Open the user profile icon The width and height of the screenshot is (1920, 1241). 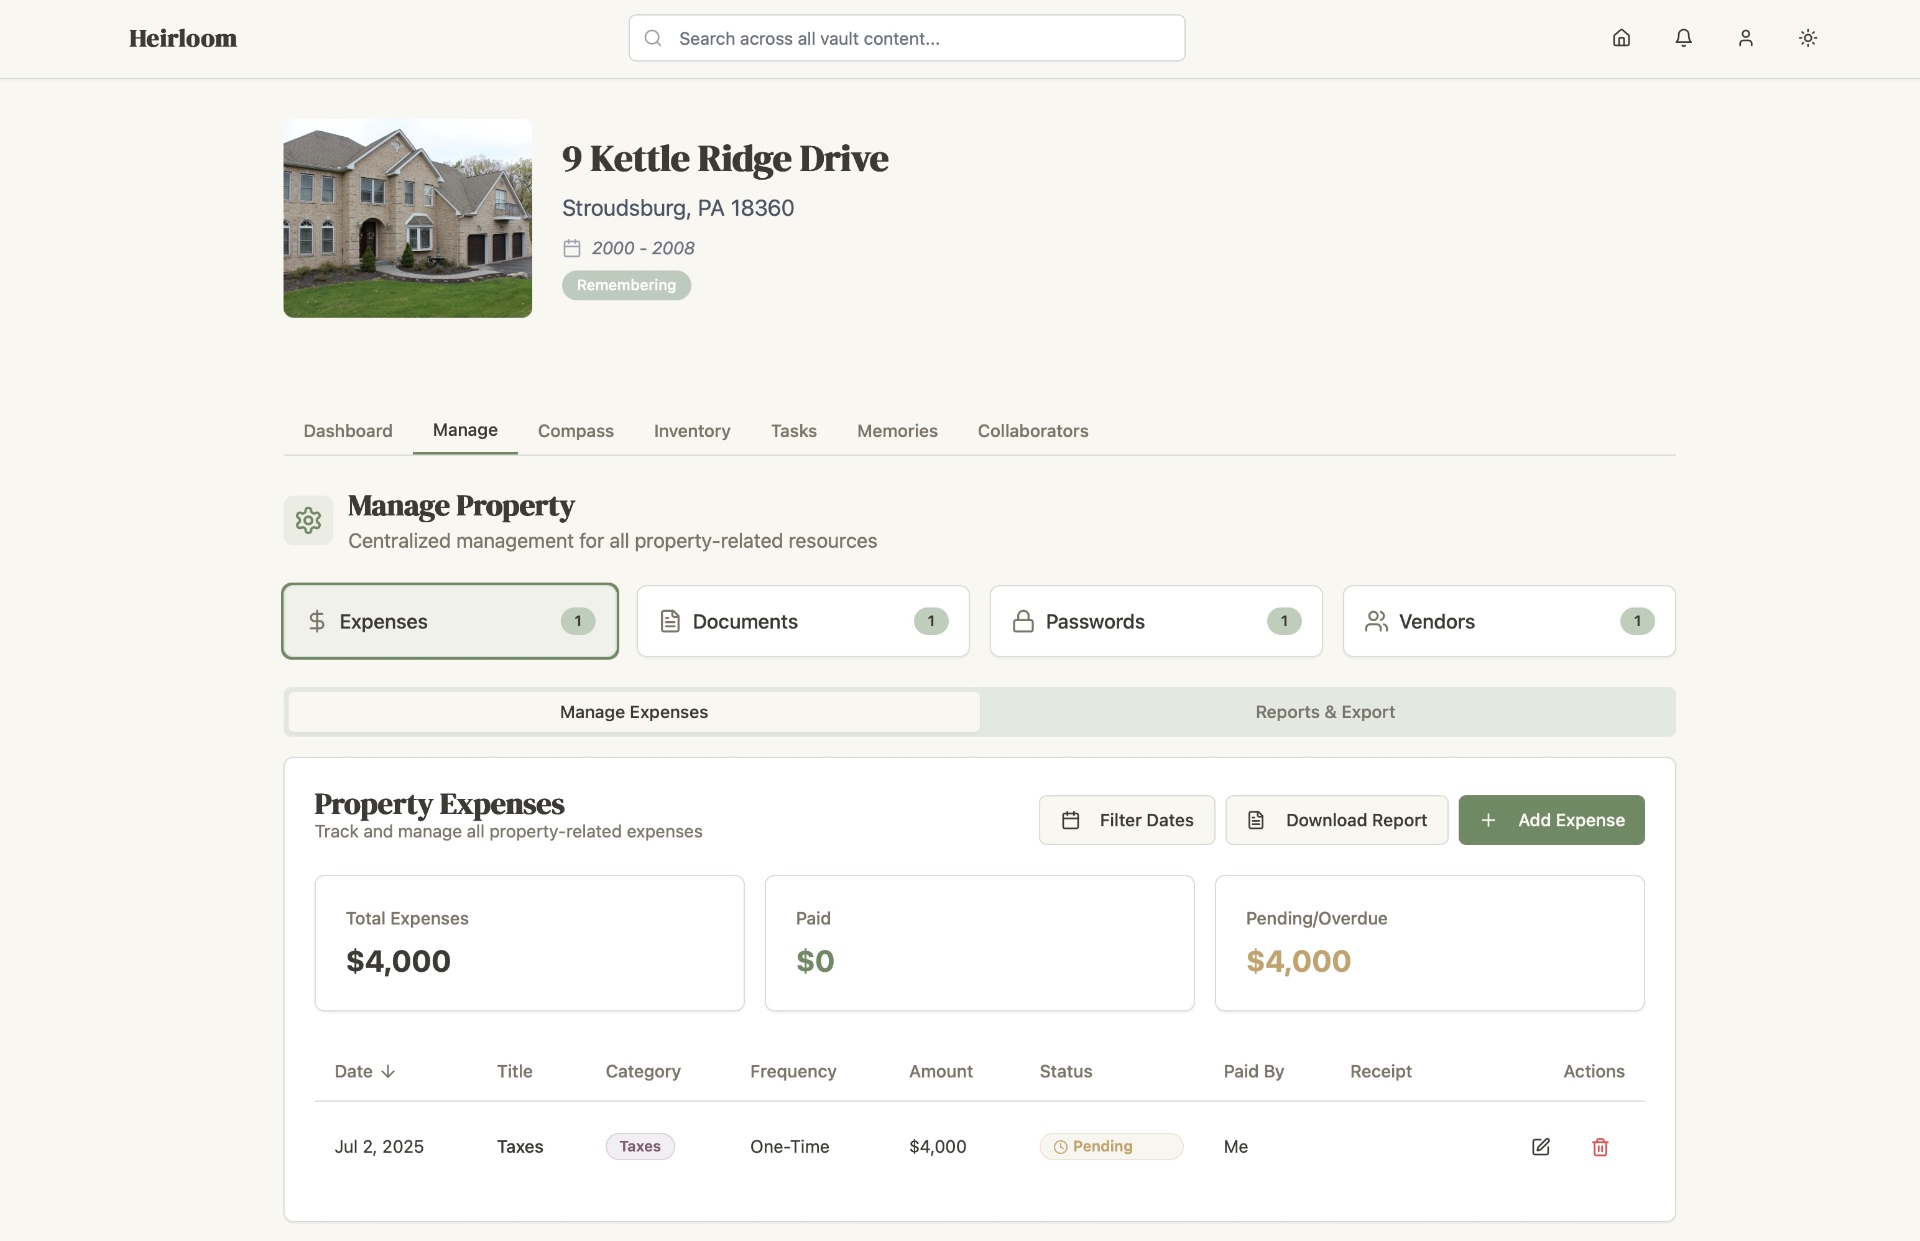pyautogui.click(x=1745, y=38)
